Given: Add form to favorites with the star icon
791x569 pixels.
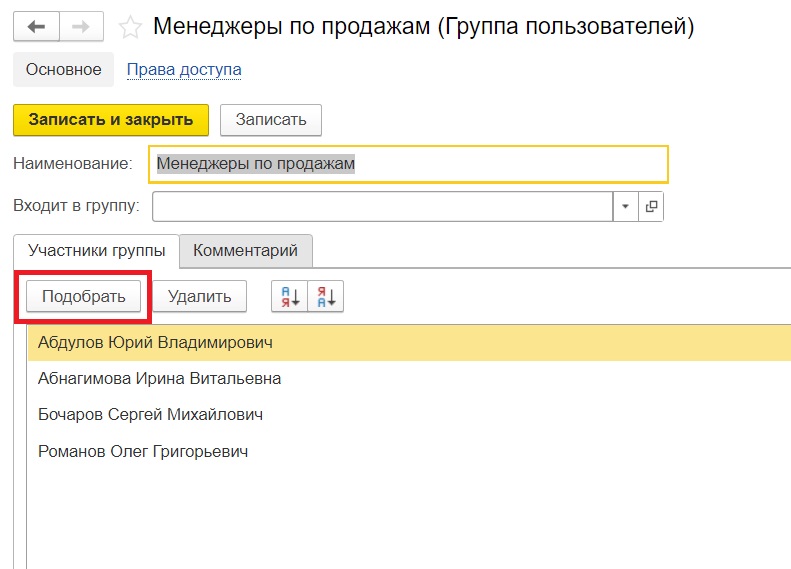Looking at the screenshot, I should [130, 27].
